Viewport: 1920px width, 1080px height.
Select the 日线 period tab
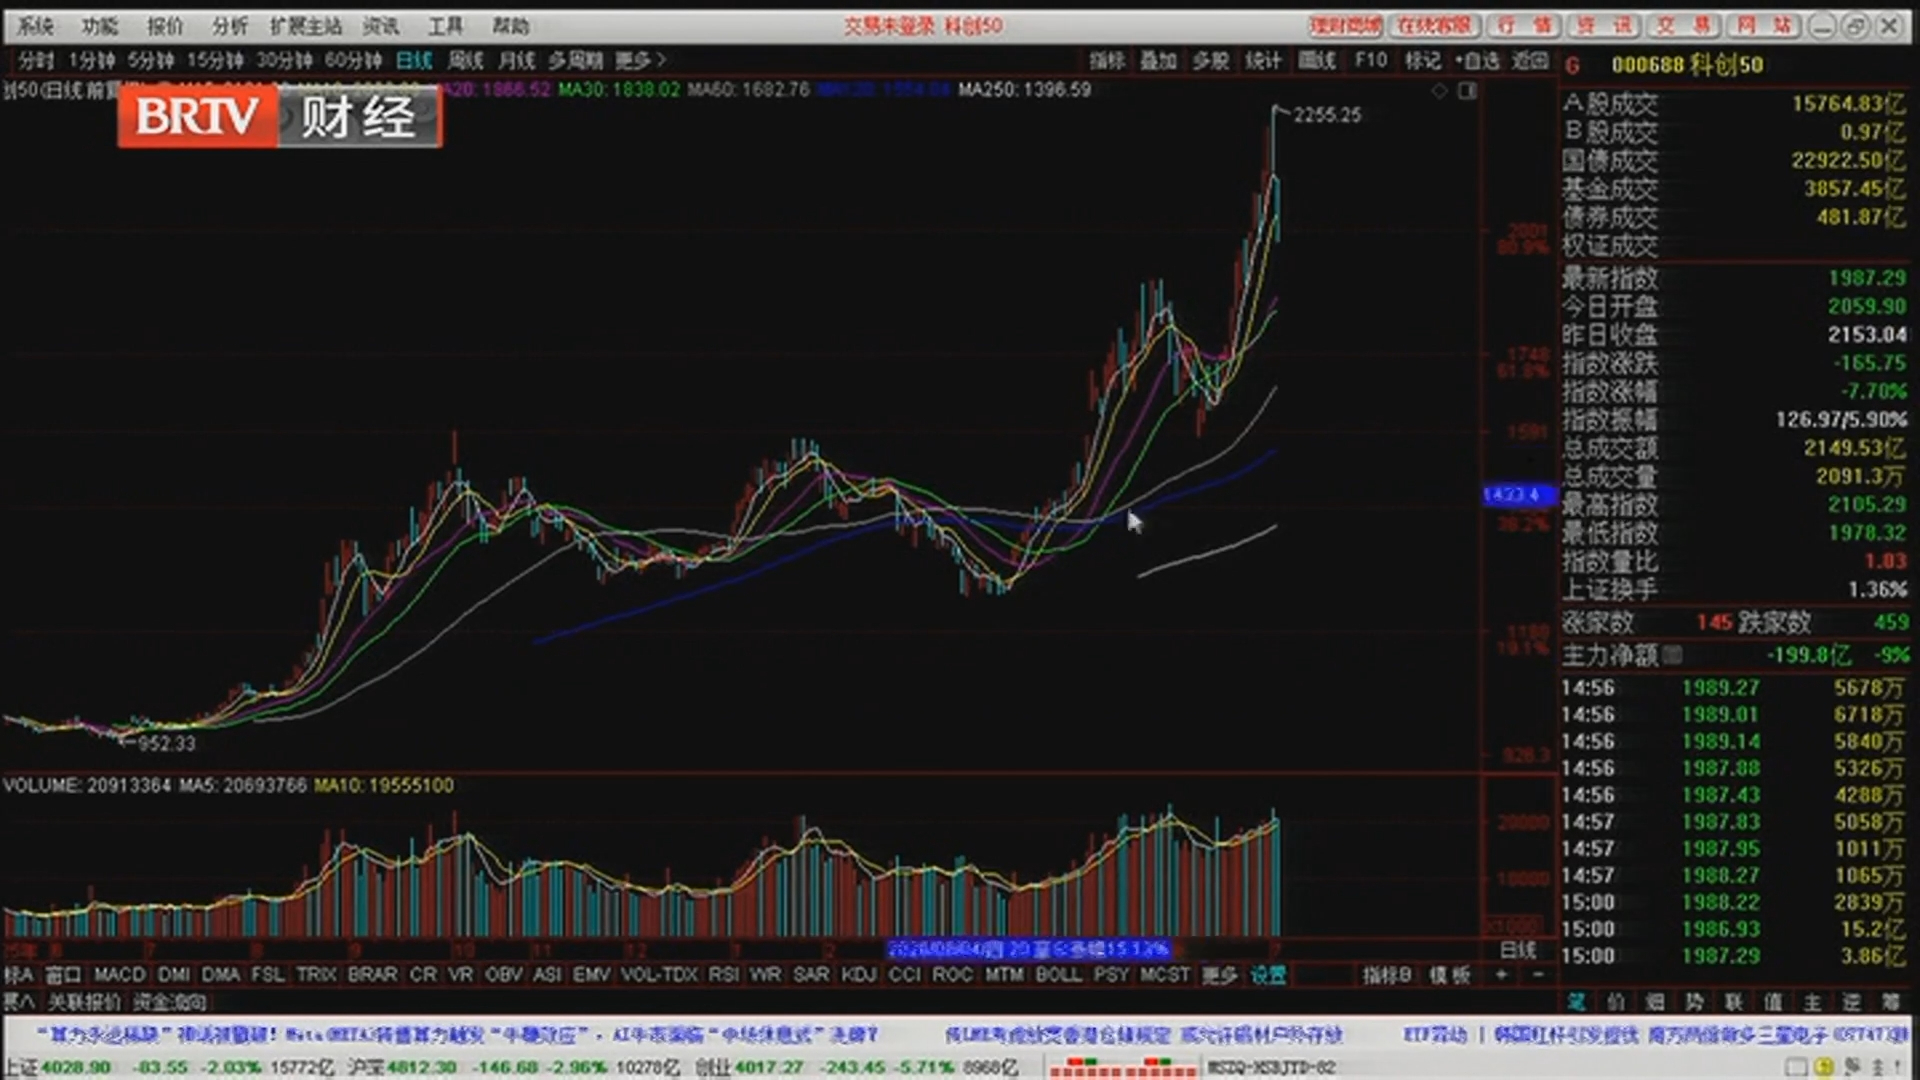click(x=414, y=61)
